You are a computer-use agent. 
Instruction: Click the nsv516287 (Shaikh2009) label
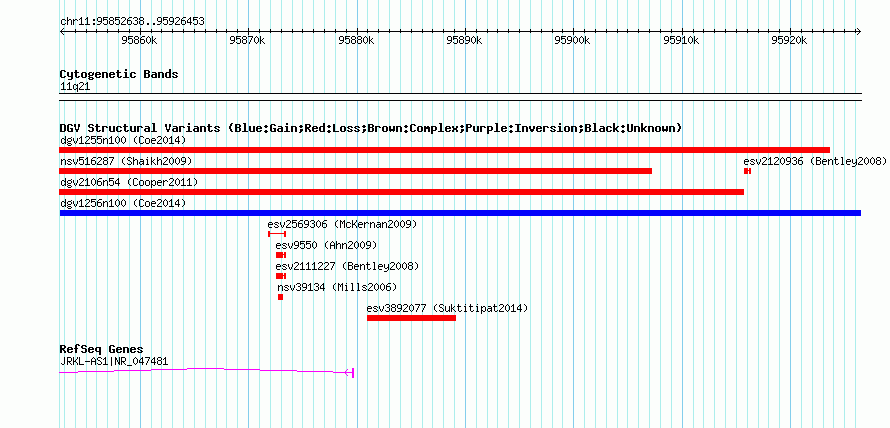(x=126, y=161)
